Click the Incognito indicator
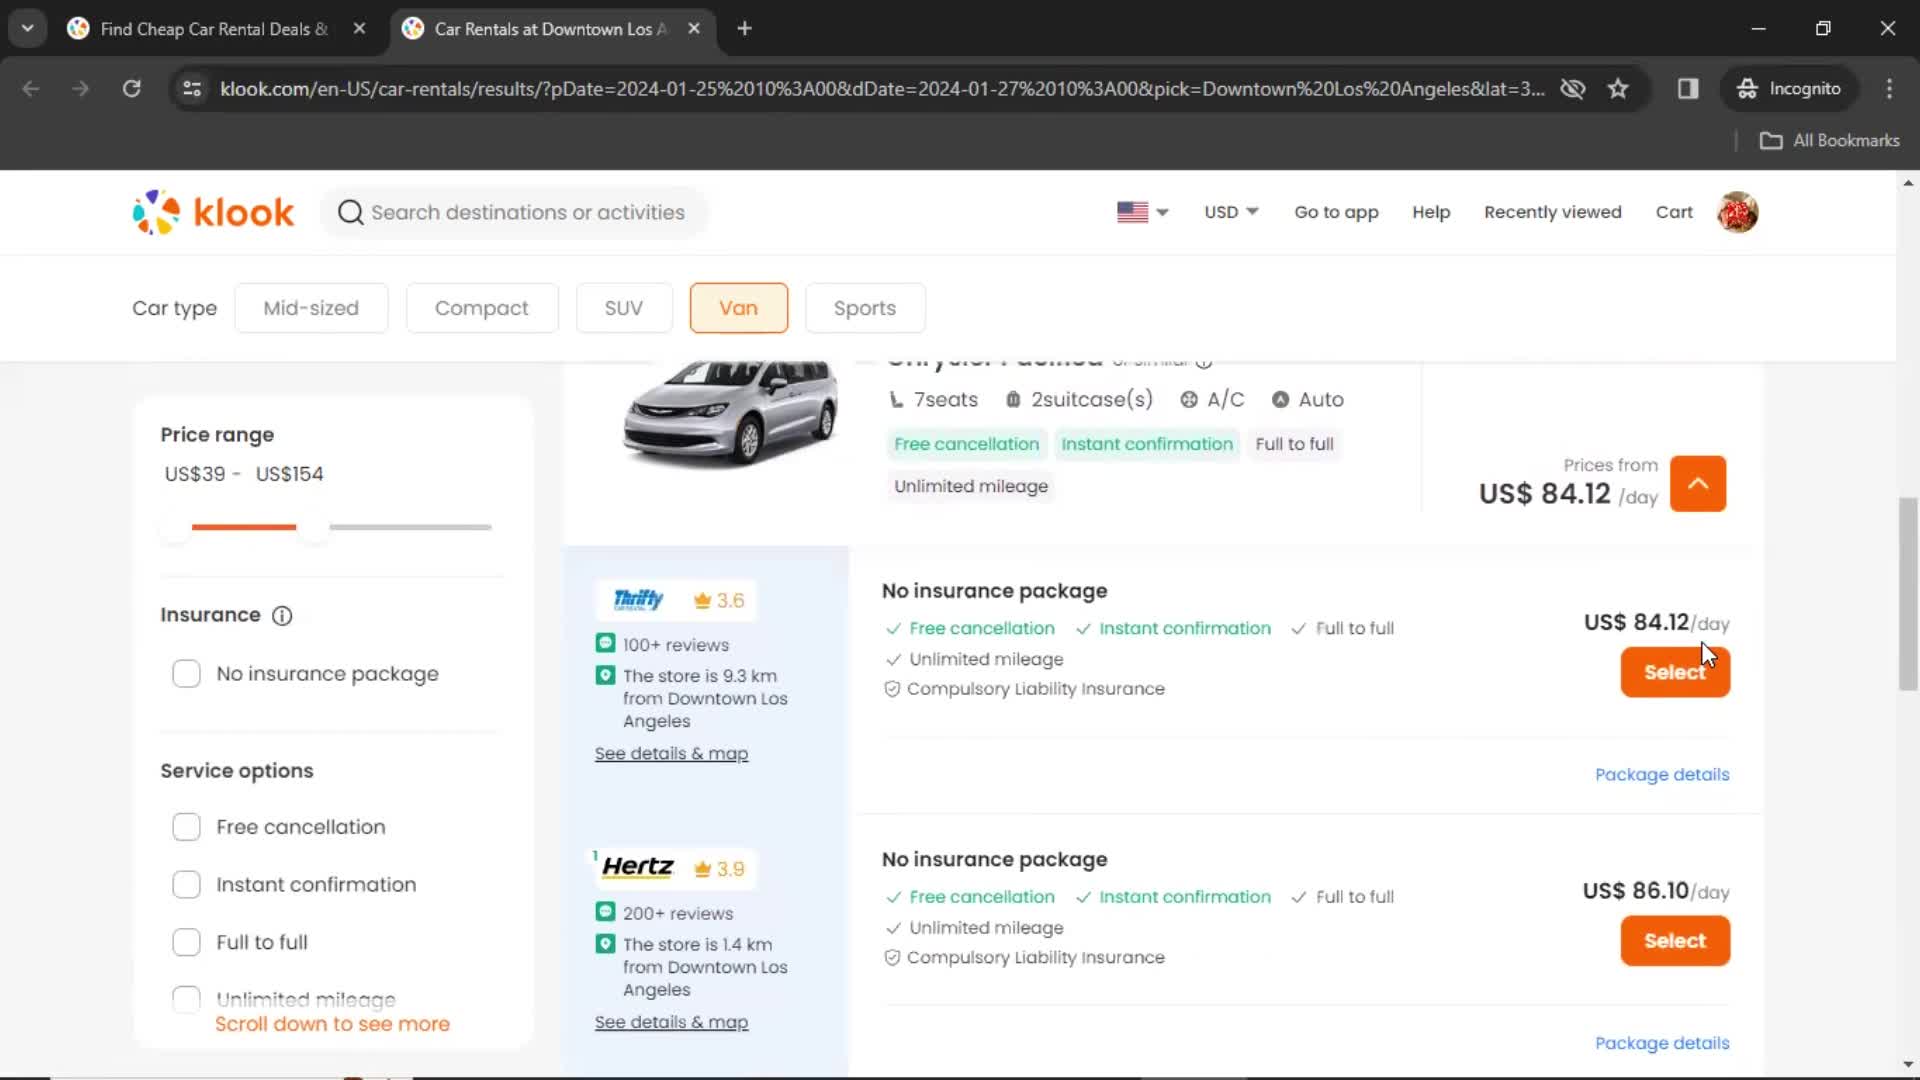Viewport: 1920px width, 1080px height. tap(1789, 89)
